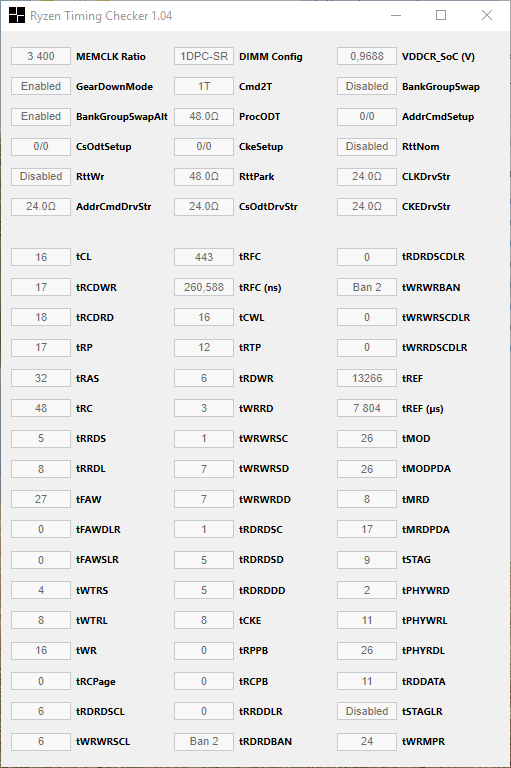Click the BankGroupSwap Disabled field
Viewport: 511px width, 768px height.
coord(367,86)
